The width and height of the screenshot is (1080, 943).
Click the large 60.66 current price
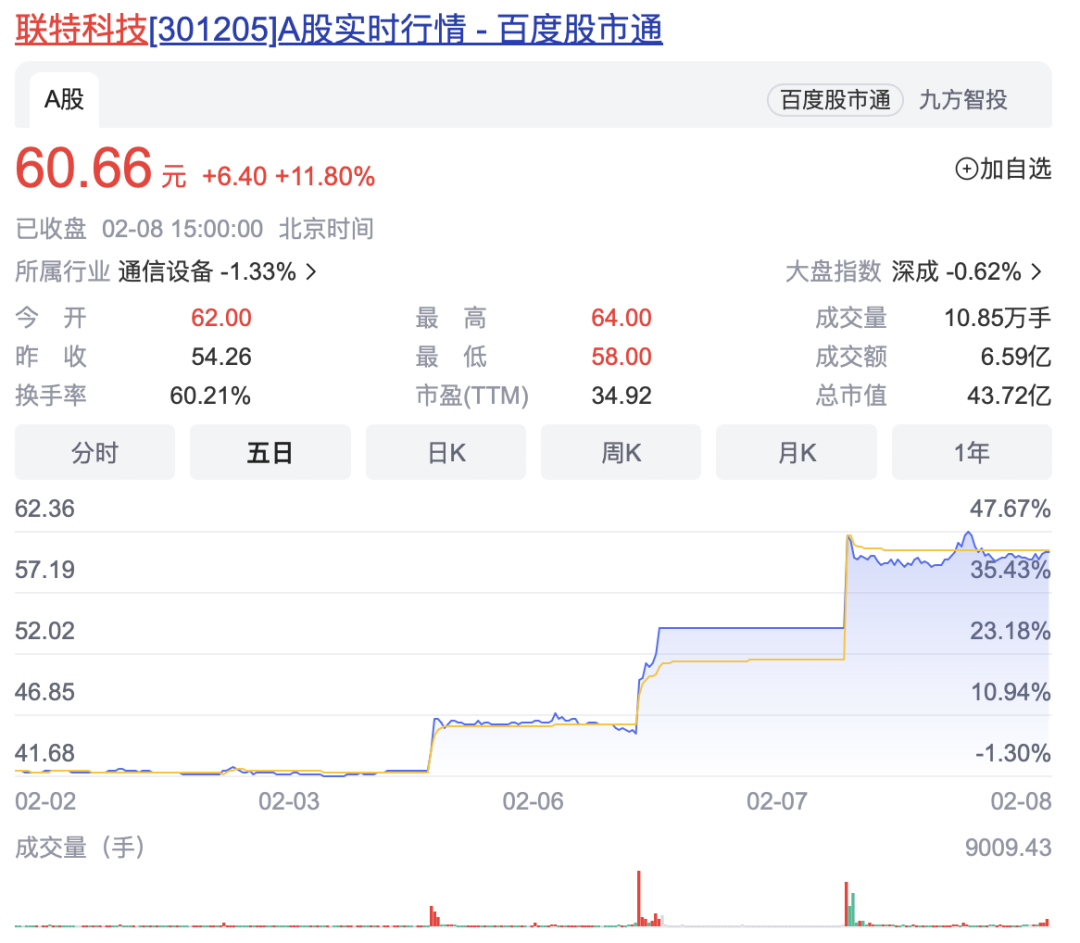pos(84,168)
